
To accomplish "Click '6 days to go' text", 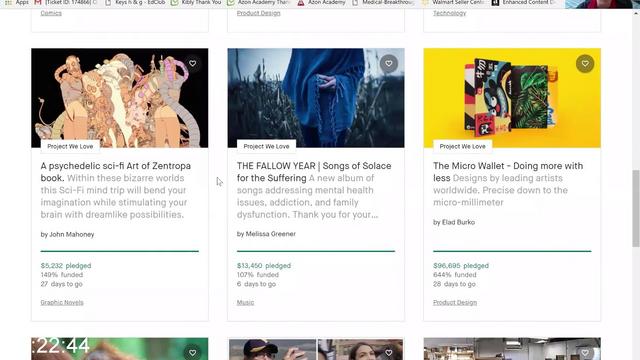I will click(256, 284).
